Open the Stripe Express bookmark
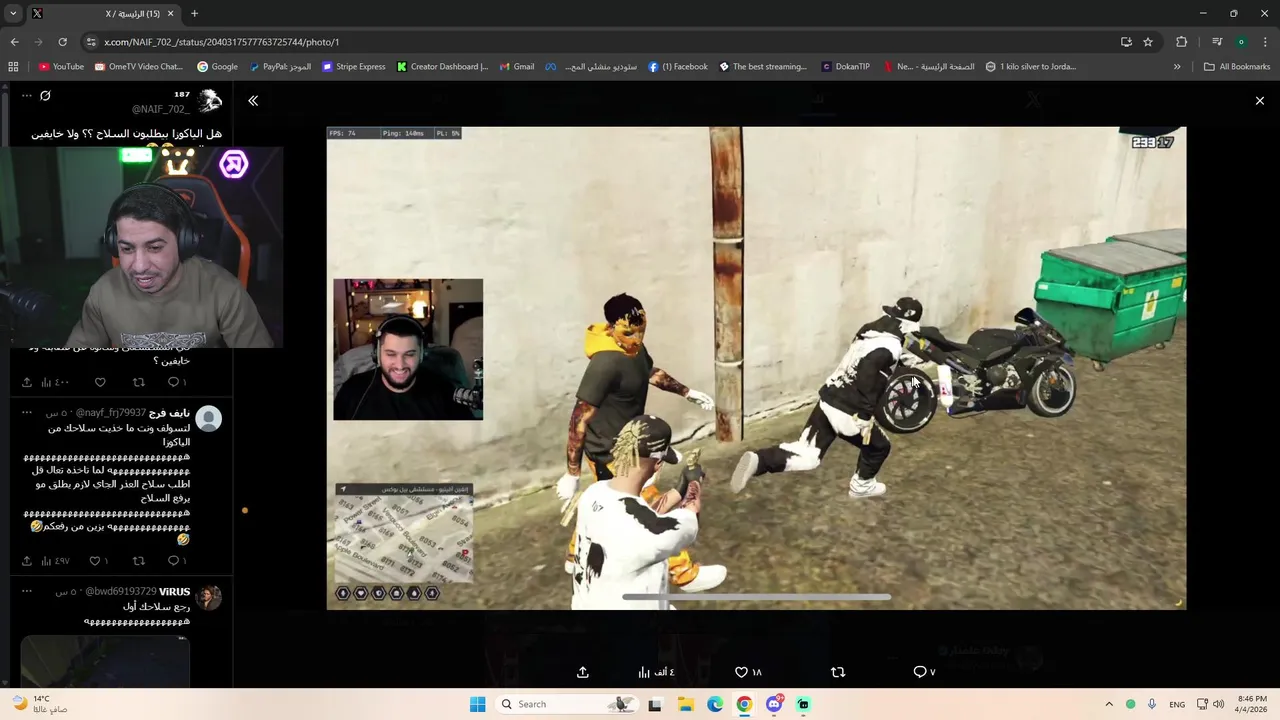The width and height of the screenshot is (1280, 720). (x=354, y=67)
